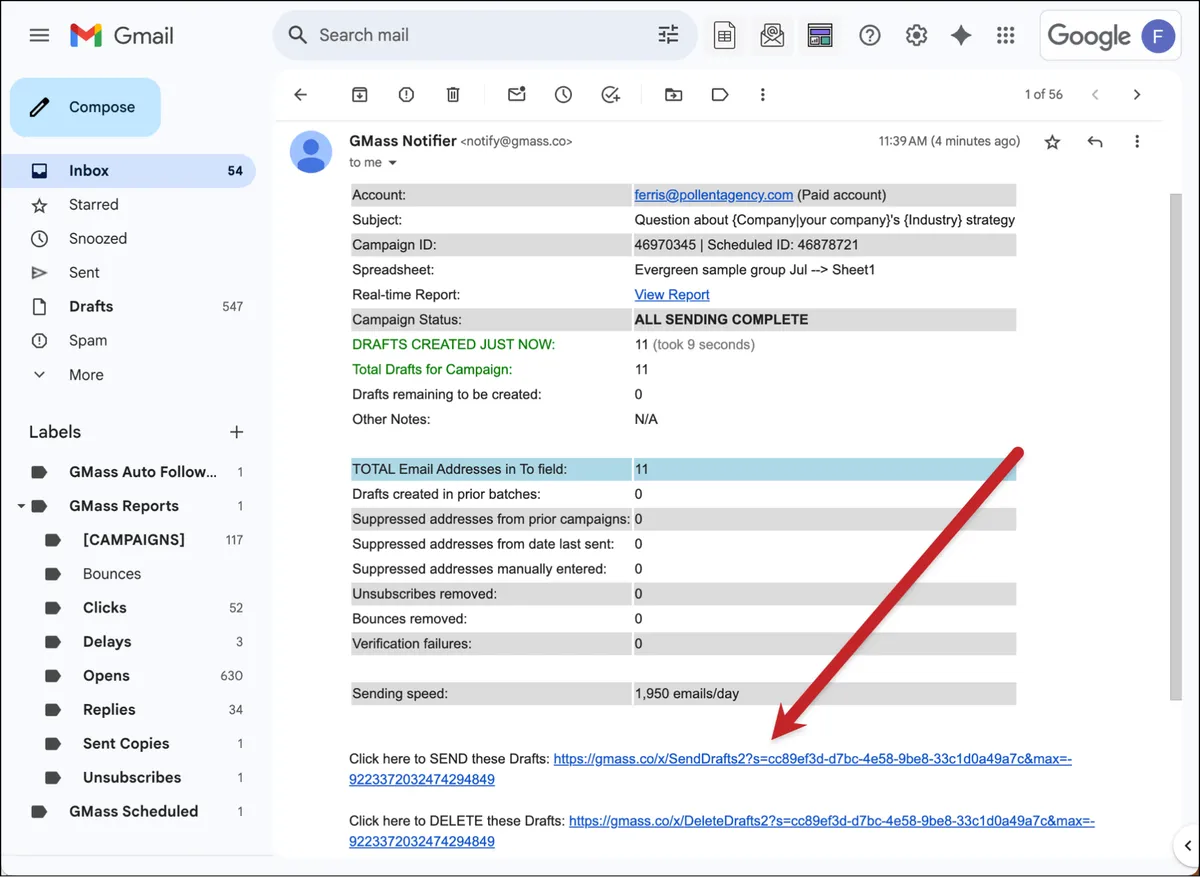Report this message as spam

406,94
